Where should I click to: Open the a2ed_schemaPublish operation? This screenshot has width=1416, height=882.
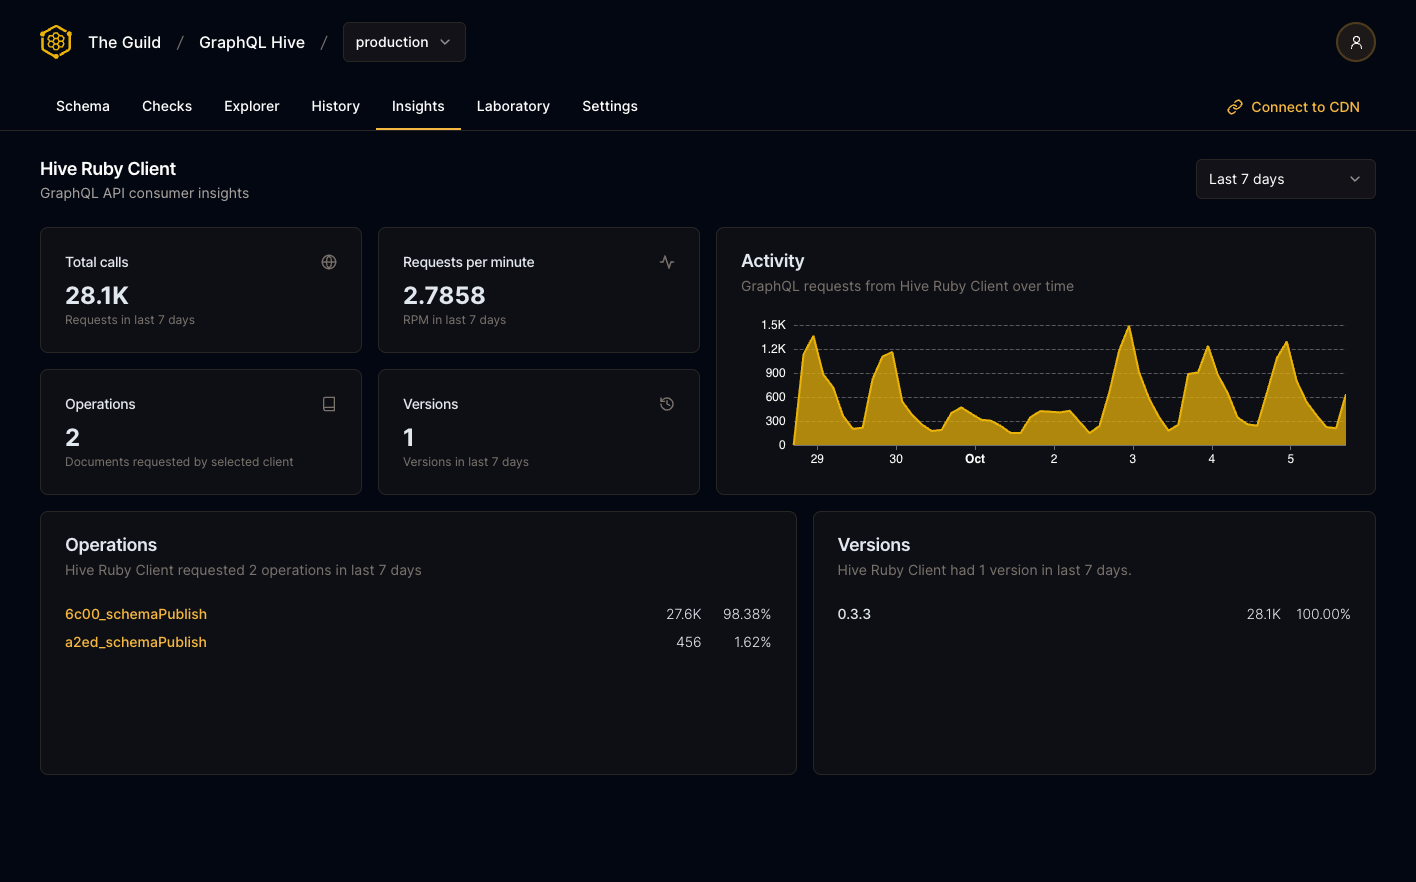coord(135,642)
